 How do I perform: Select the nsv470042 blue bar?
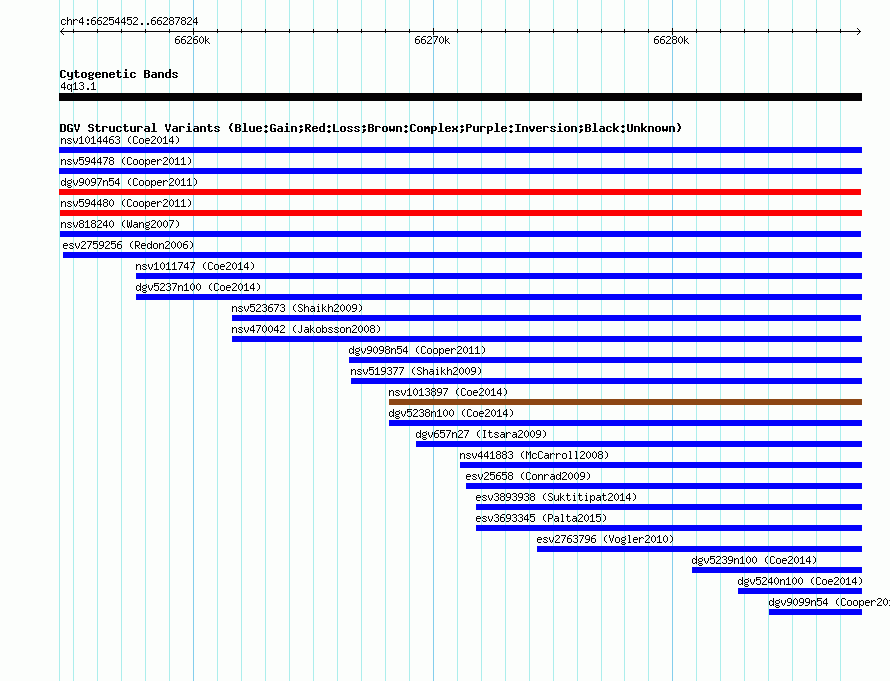[547, 339]
